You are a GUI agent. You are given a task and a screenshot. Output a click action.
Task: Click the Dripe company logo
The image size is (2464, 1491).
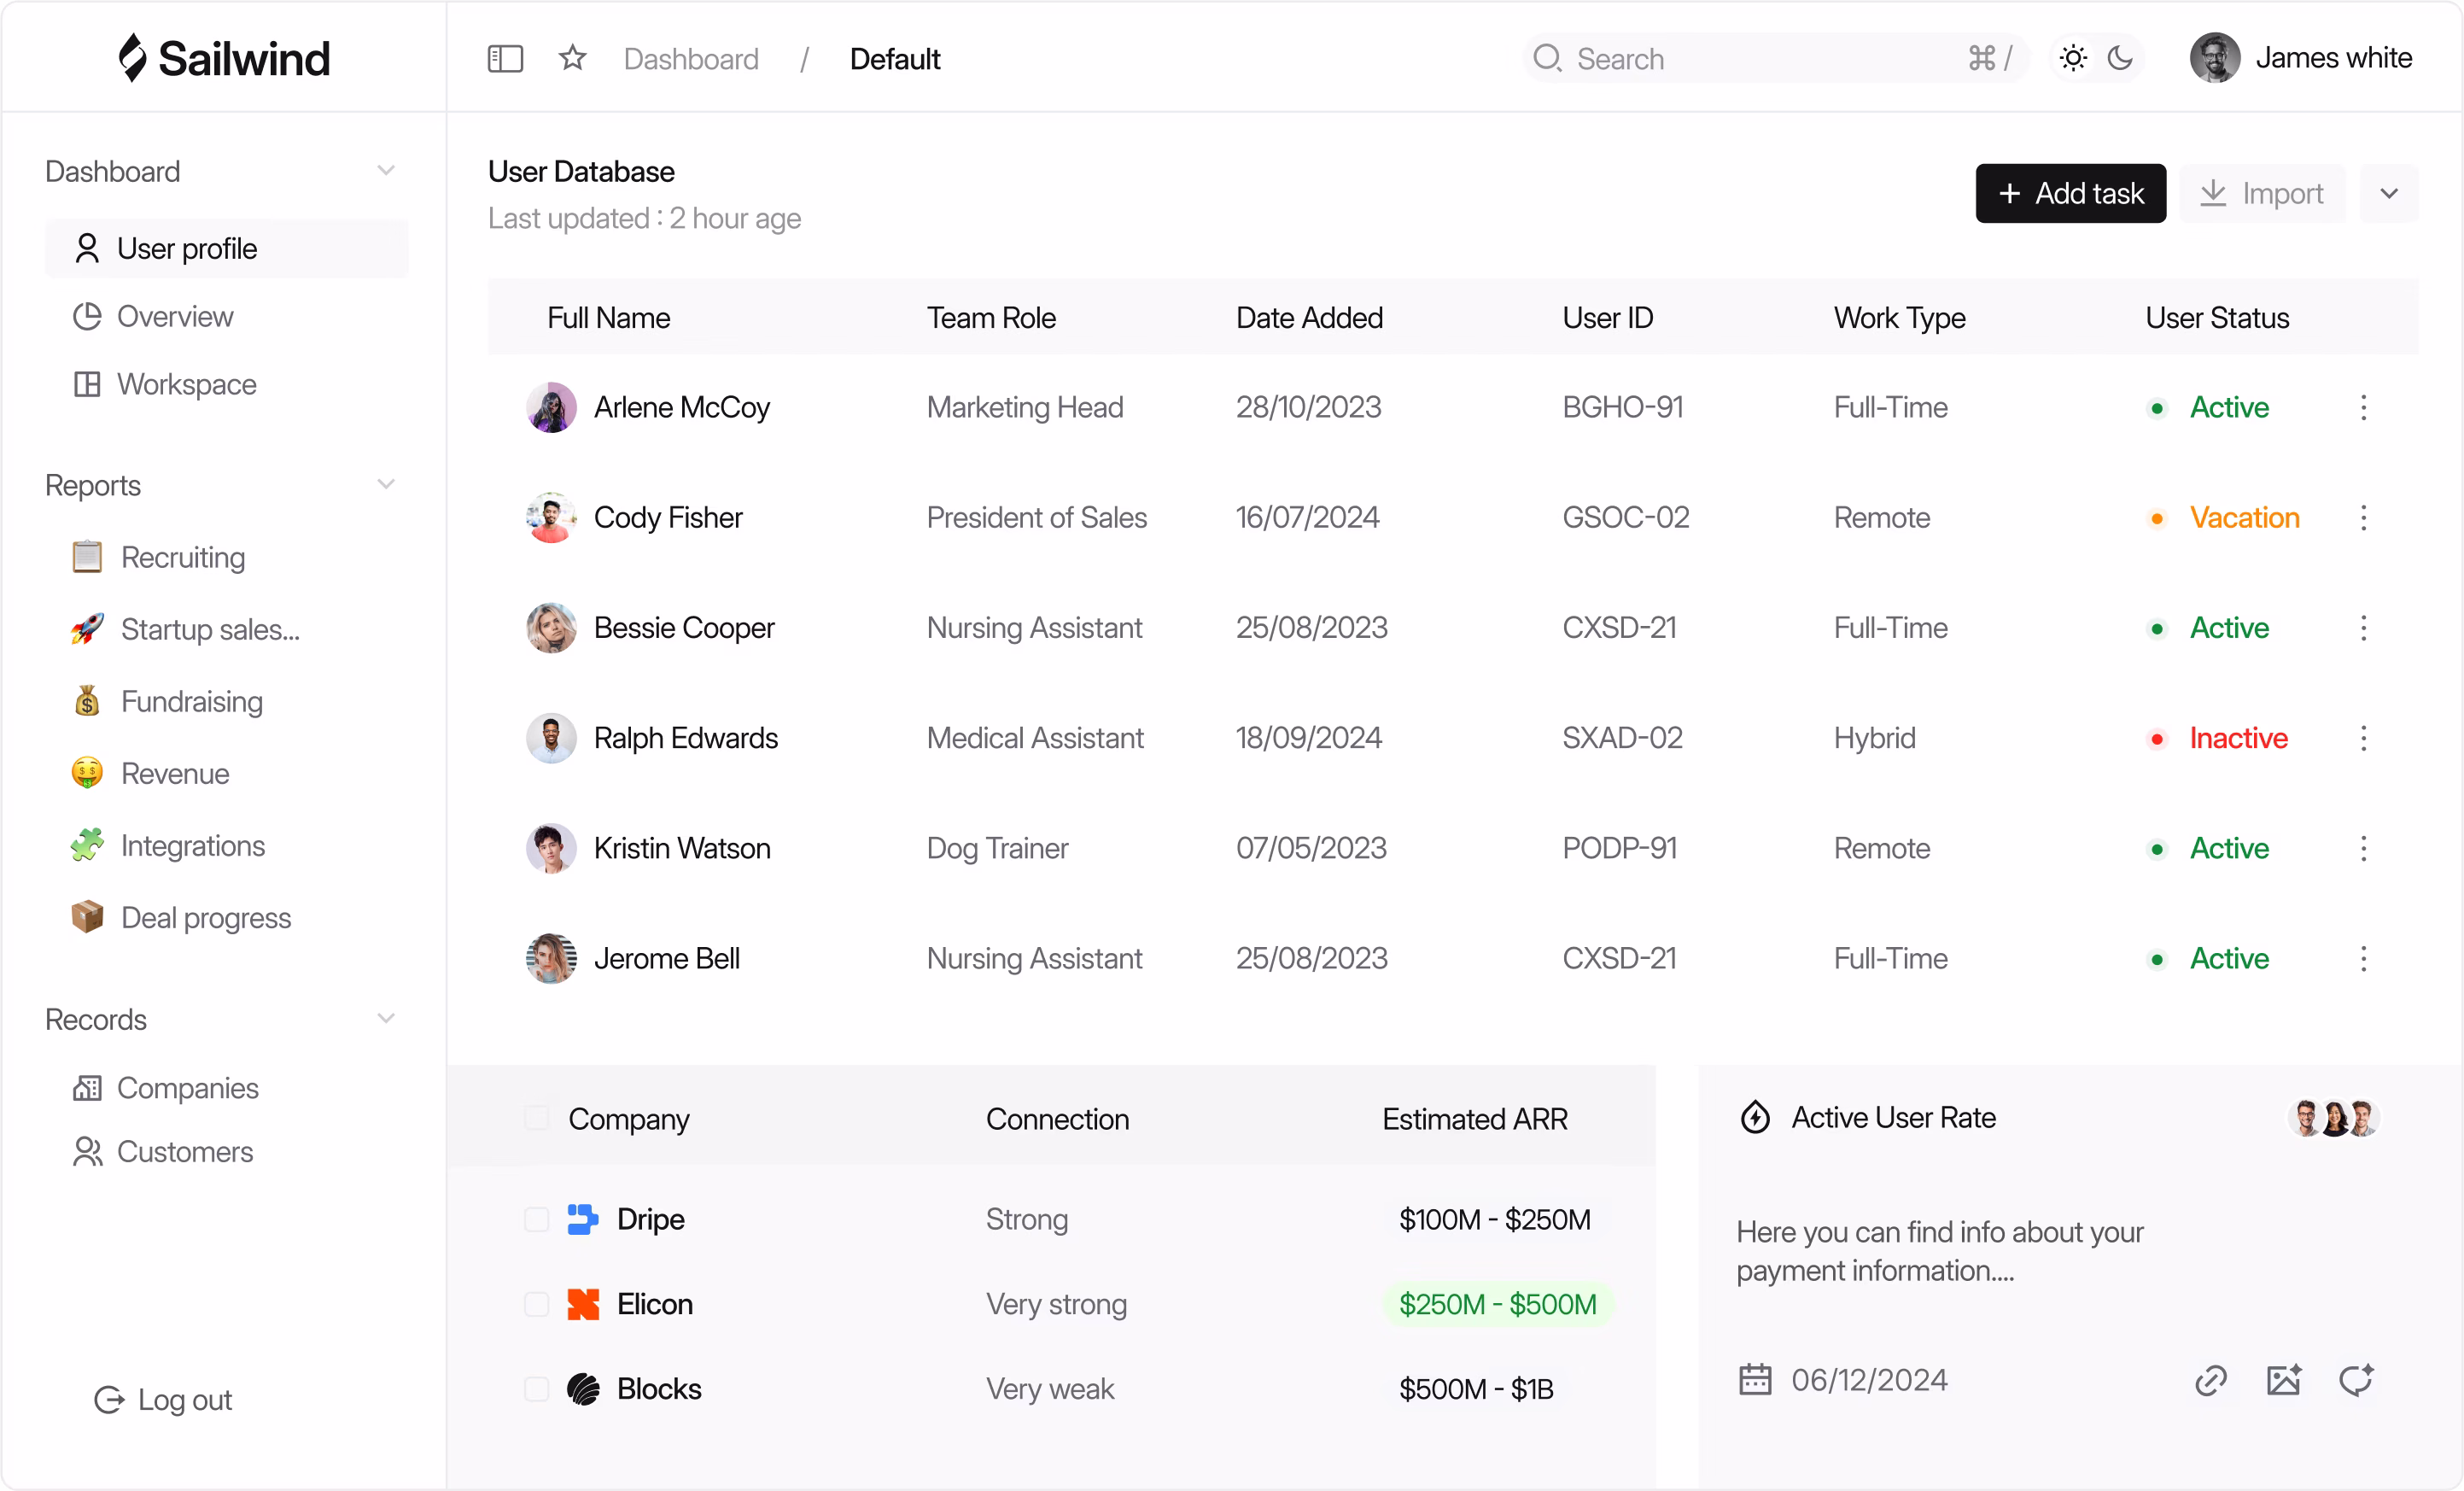583,1219
